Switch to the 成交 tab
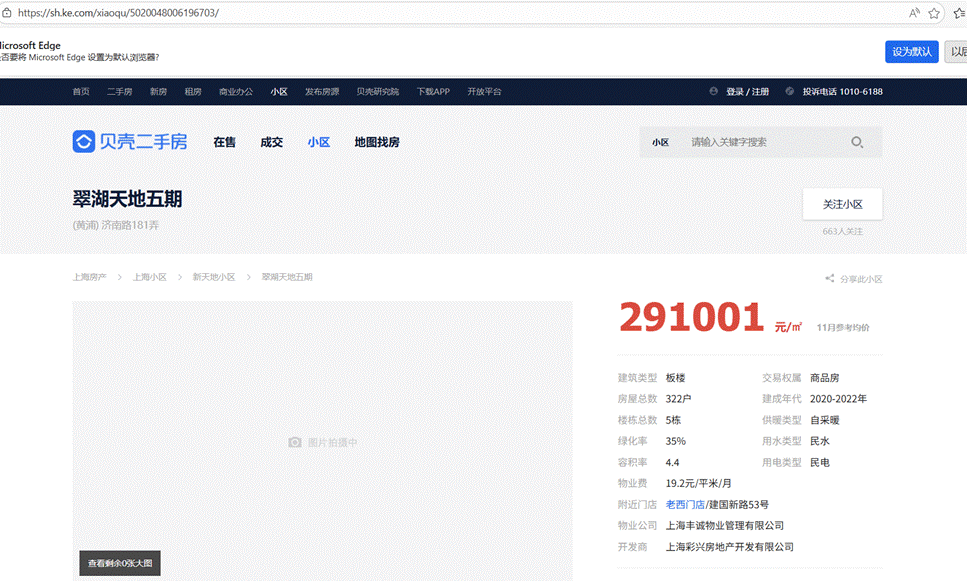967x581 pixels. click(x=271, y=142)
